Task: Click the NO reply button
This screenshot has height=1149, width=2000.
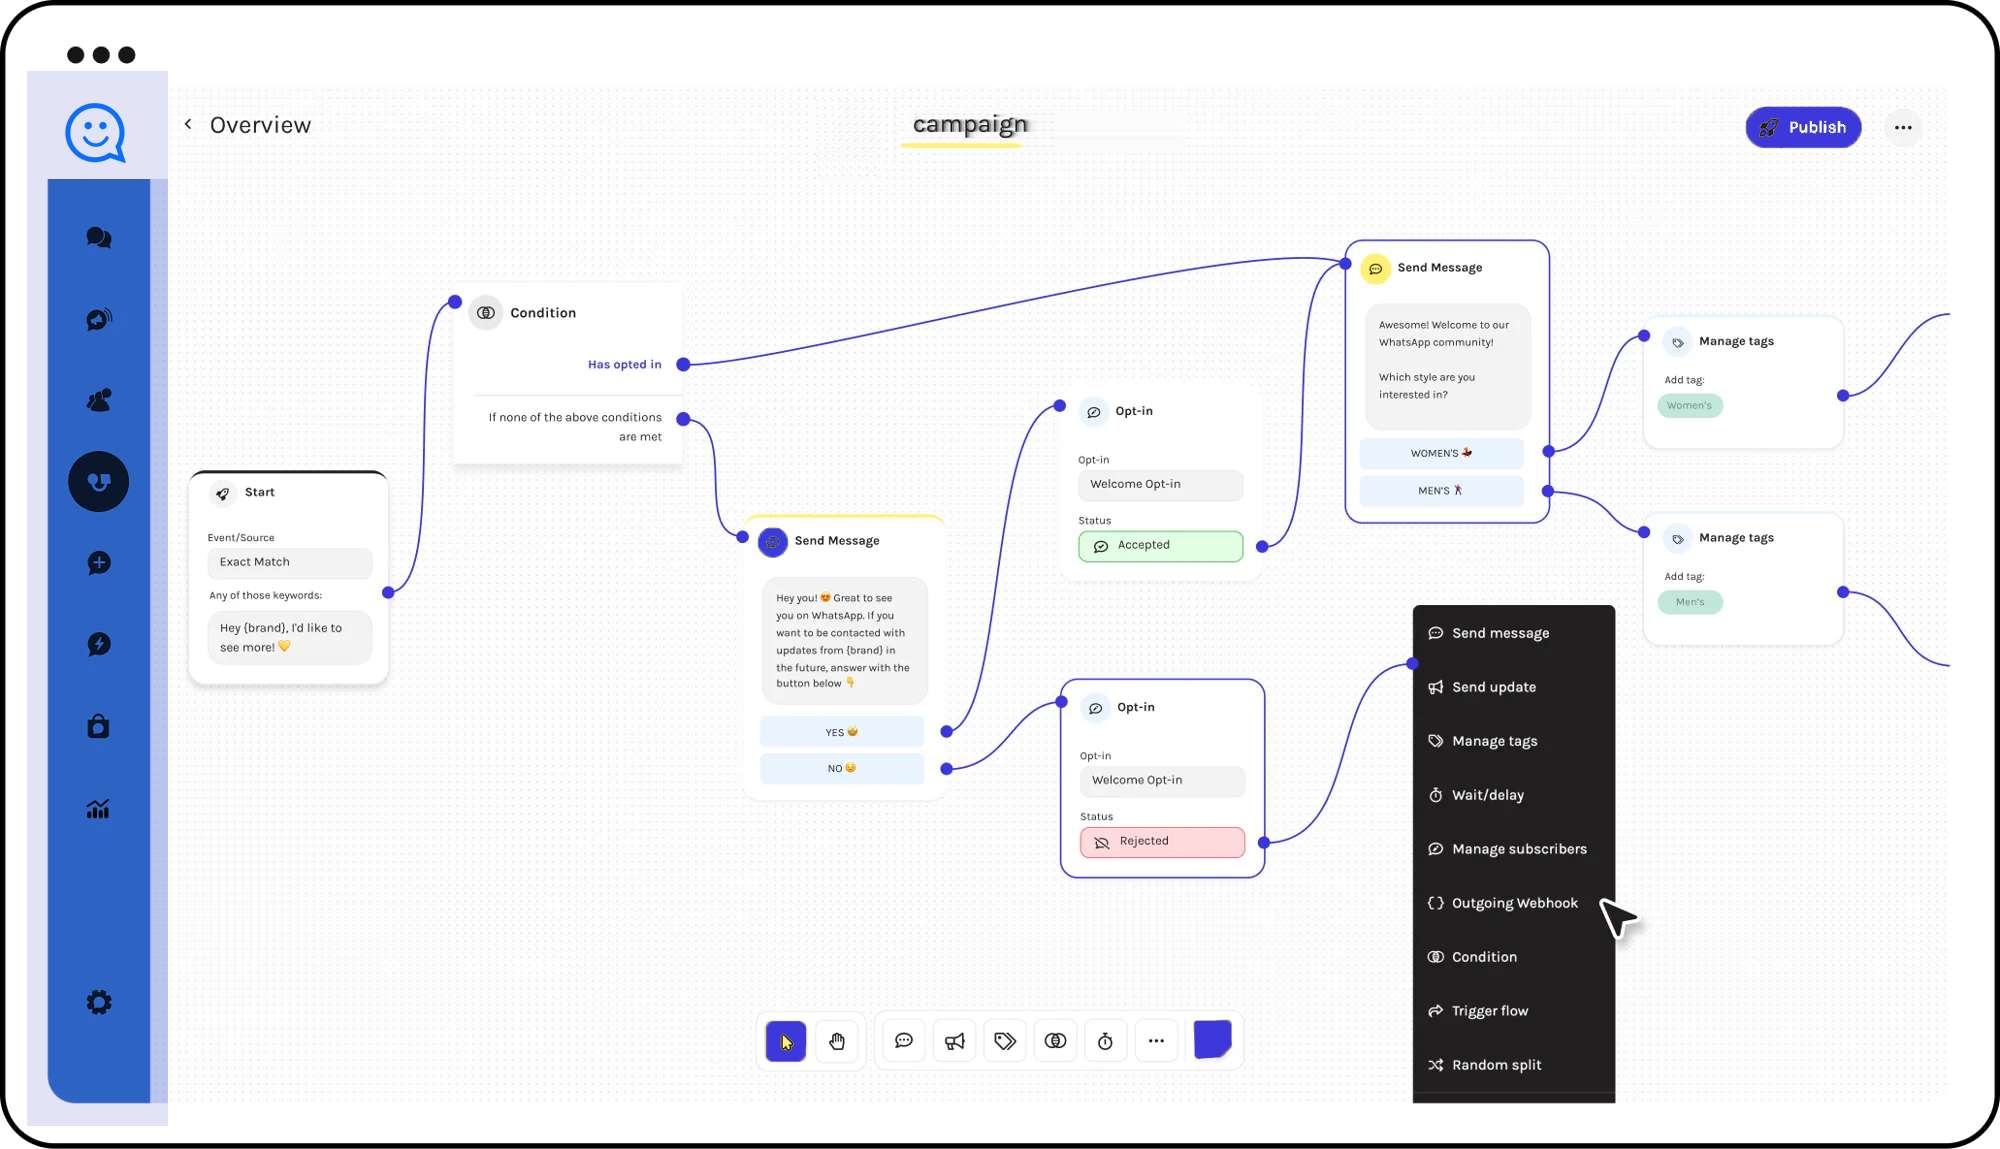Action: (842, 768)
